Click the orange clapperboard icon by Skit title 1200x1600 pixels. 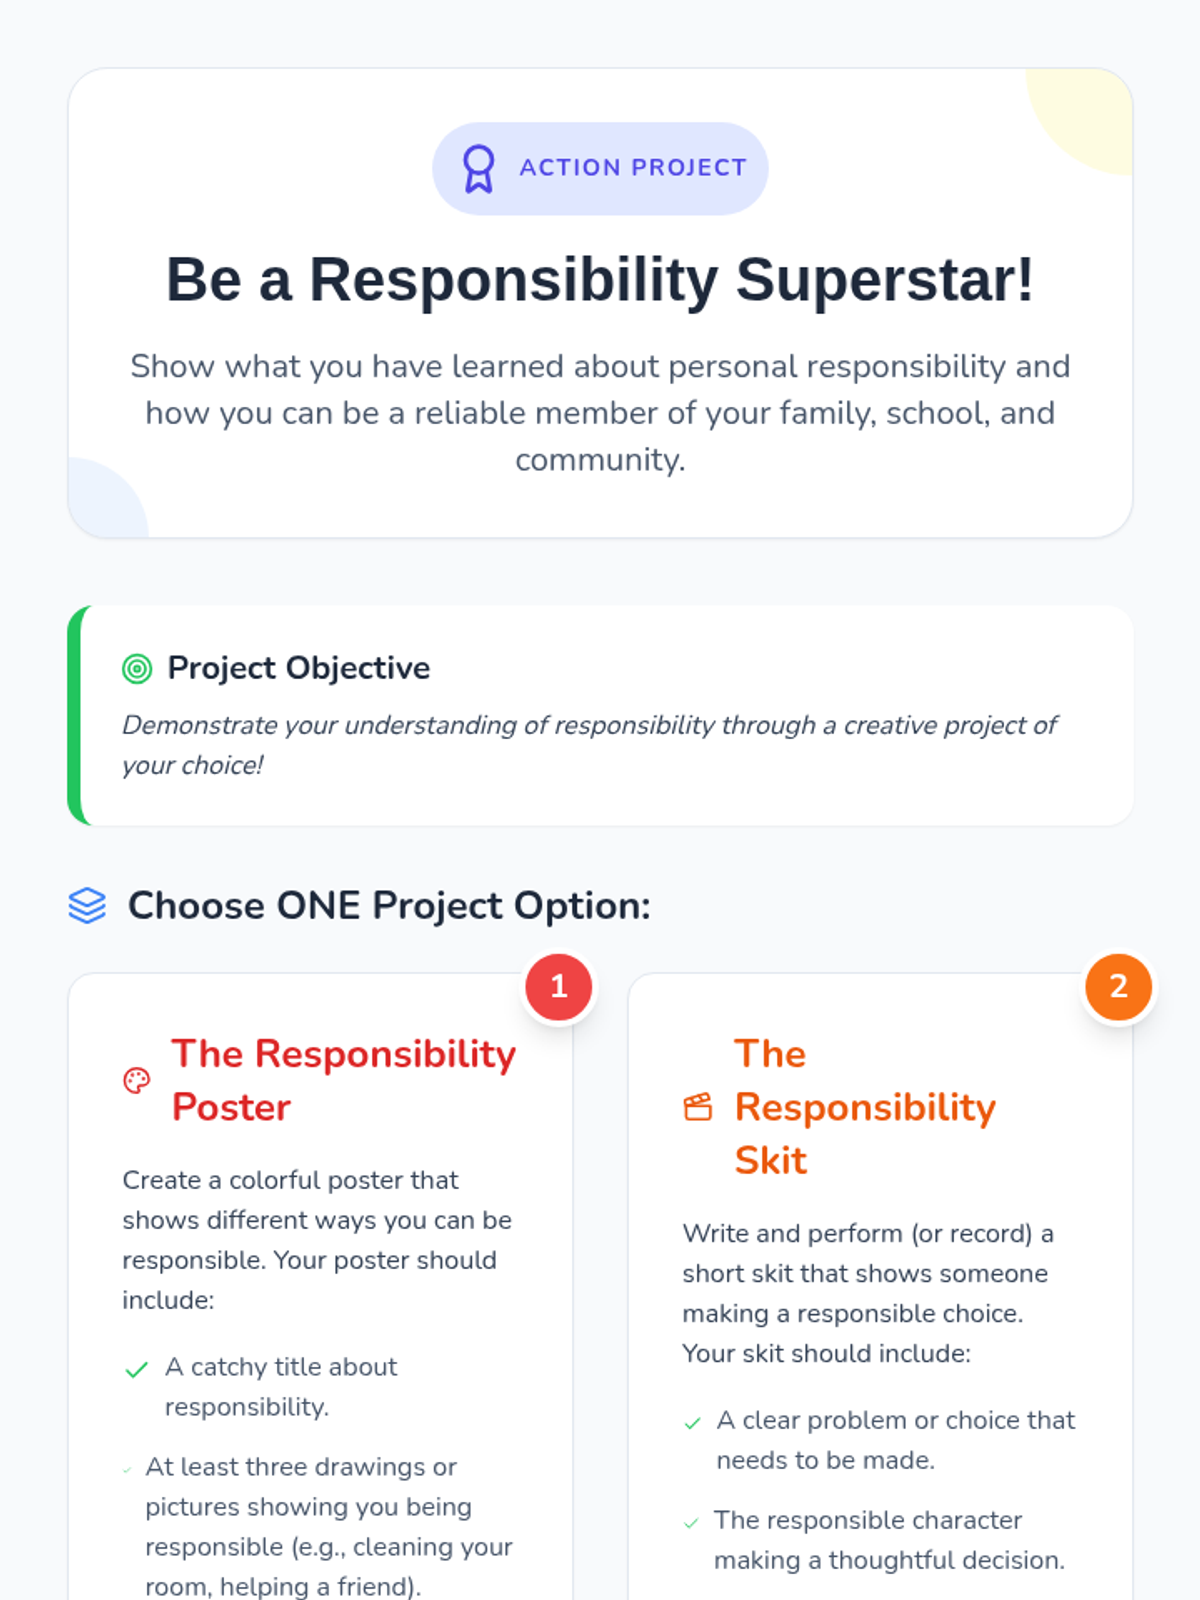click(x=698, y=1107)
